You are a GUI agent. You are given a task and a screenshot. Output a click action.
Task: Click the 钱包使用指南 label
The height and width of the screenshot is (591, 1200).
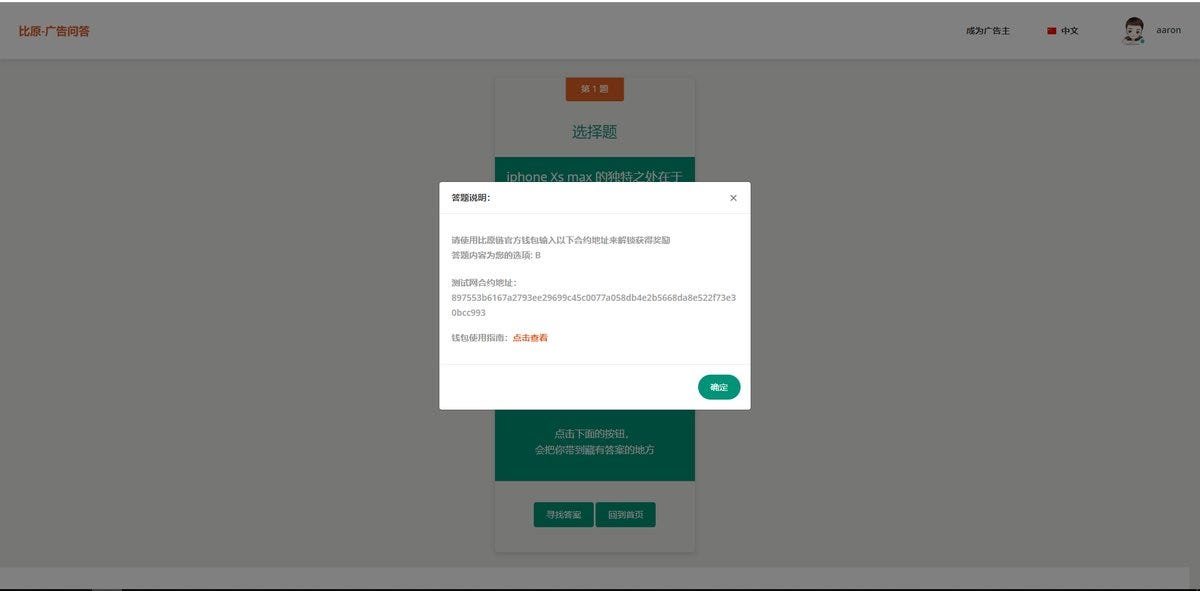[481, 338]
